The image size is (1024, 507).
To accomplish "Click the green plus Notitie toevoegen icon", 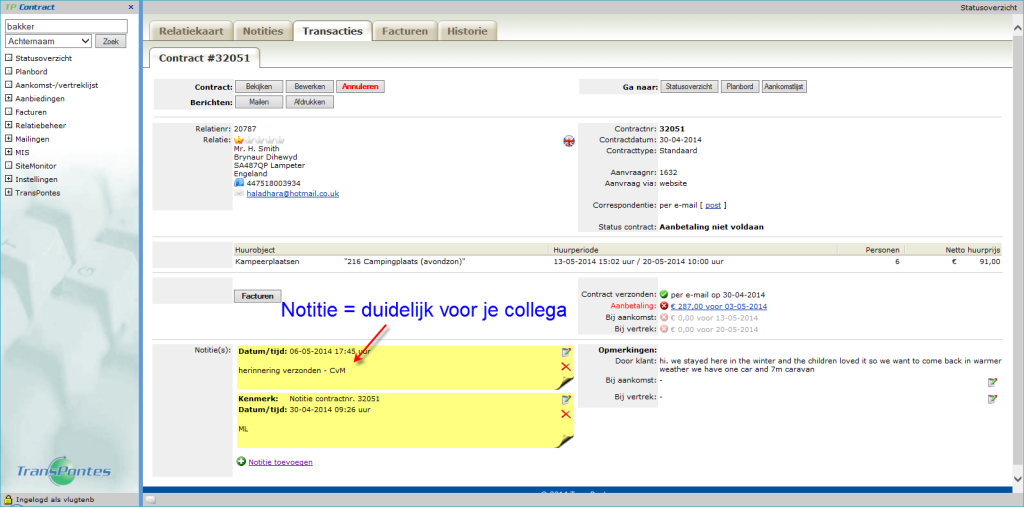I will pyautogui.click(x=241, y=461).
